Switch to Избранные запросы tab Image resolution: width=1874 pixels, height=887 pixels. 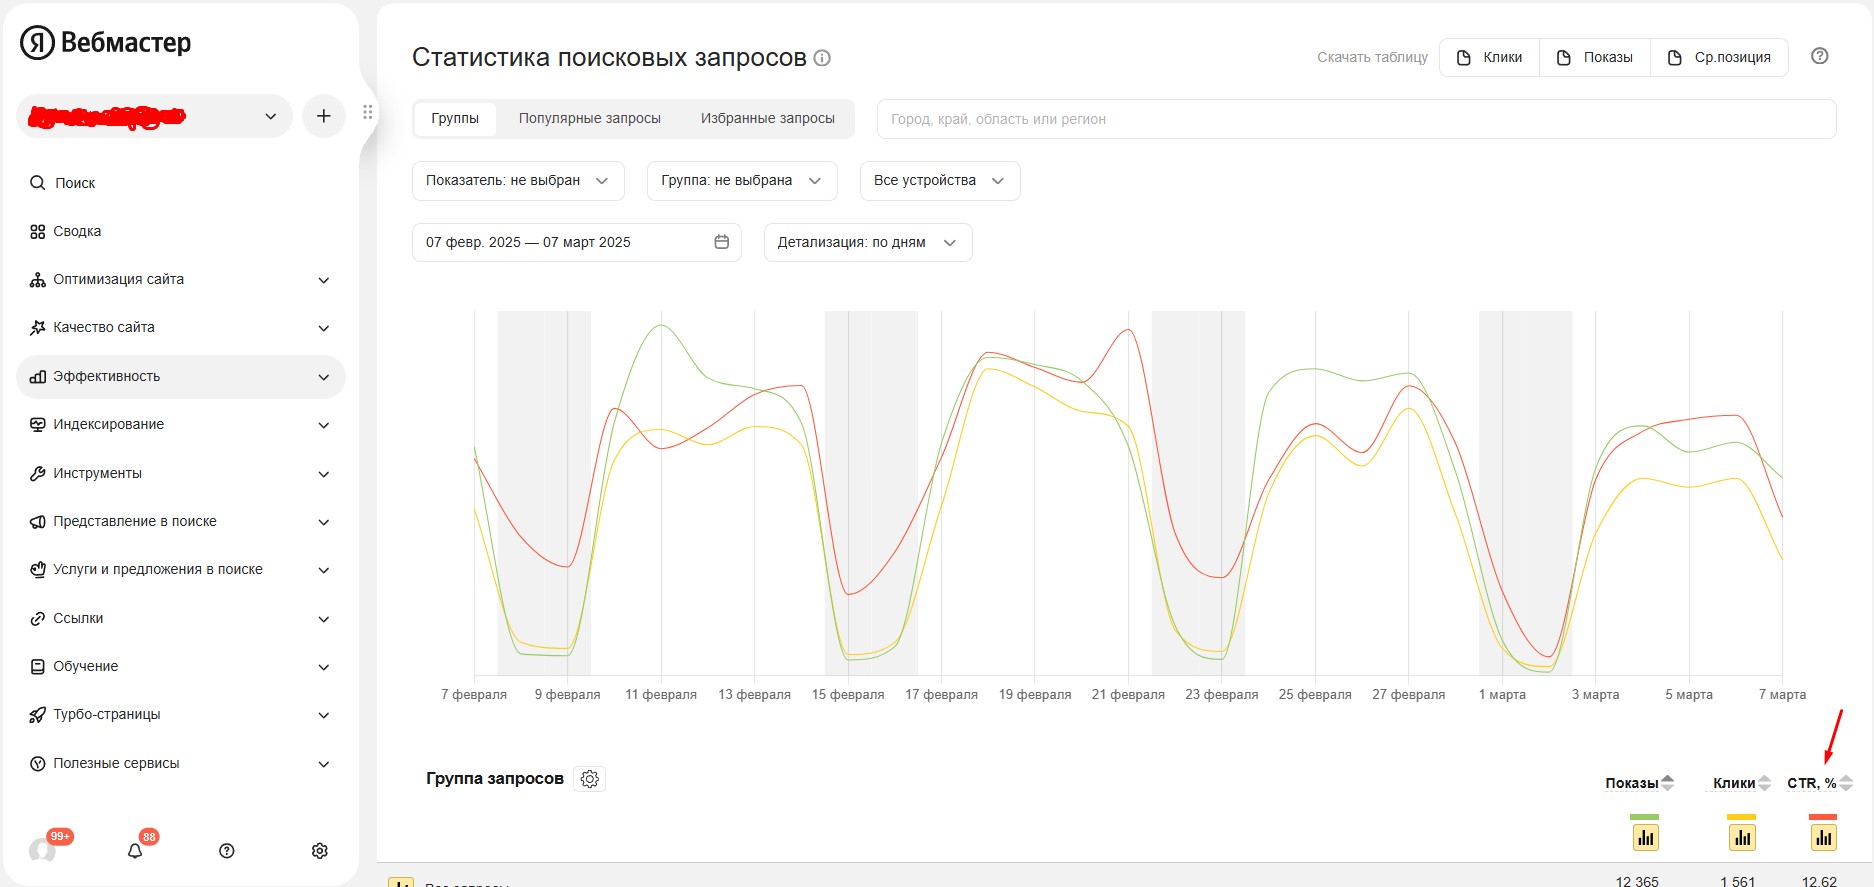coord(767,118)
